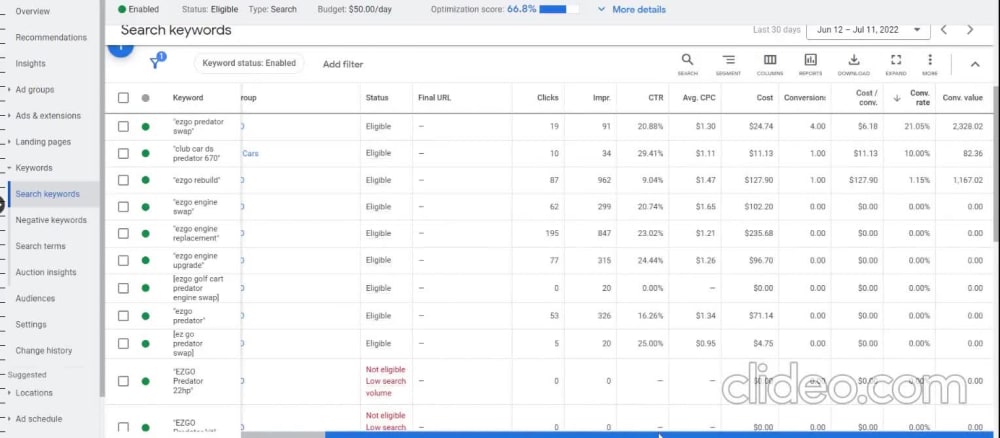Viewport: 1000px width, 438px height.
Task: Click Add filter
Action: point(343,64)
